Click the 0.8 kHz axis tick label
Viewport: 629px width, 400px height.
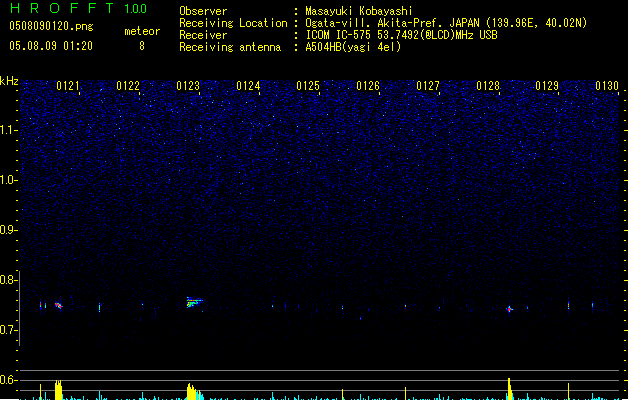click(x=9, y=280)
